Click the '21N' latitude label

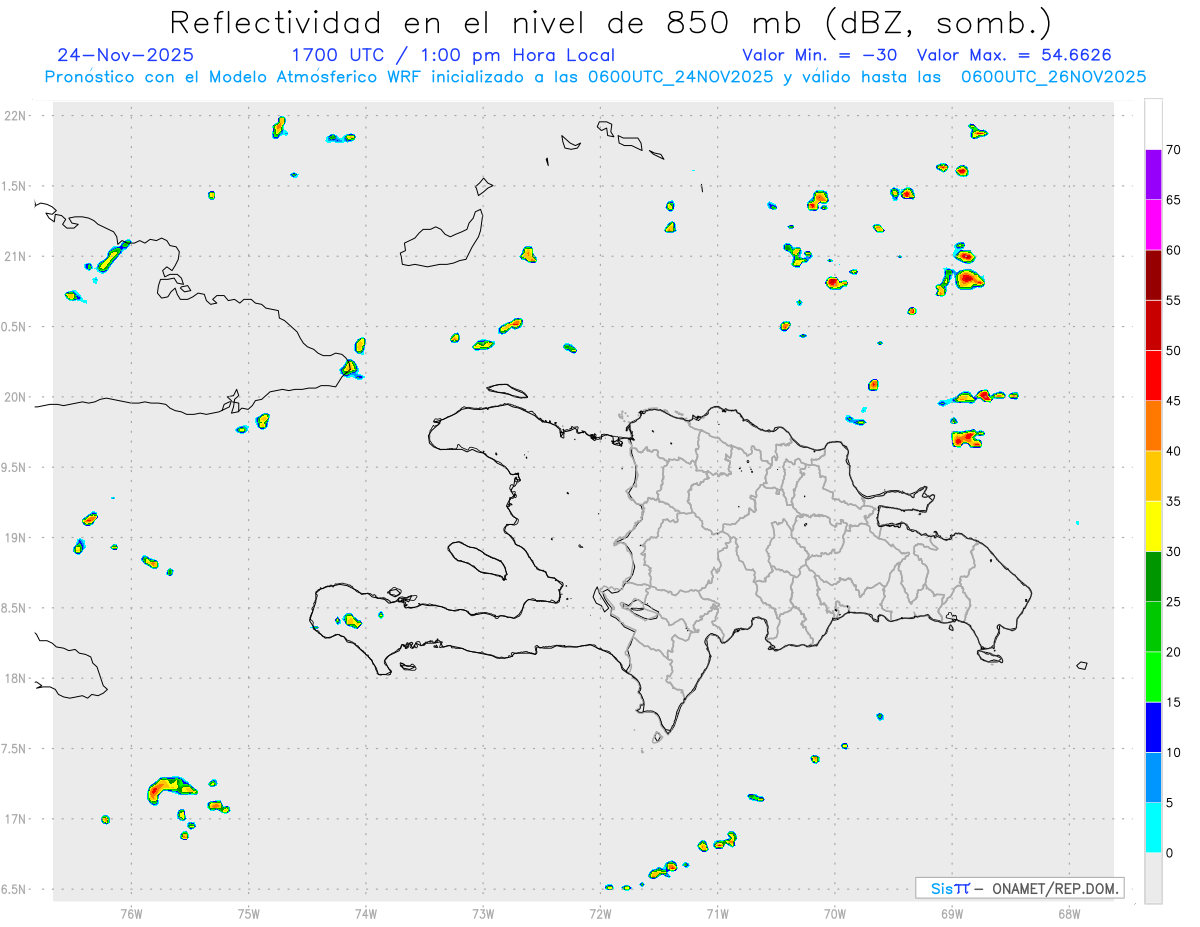[x=15, y=256]
